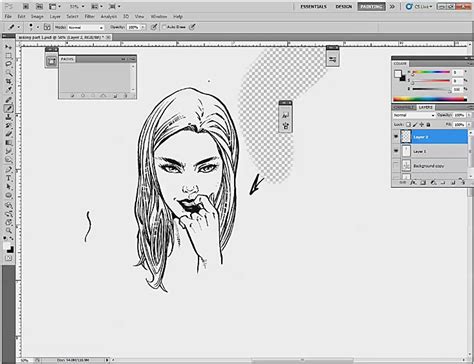
Task: Click the Hue slider in Color panel
Action: pyautogui.click(x=431, y=72)
